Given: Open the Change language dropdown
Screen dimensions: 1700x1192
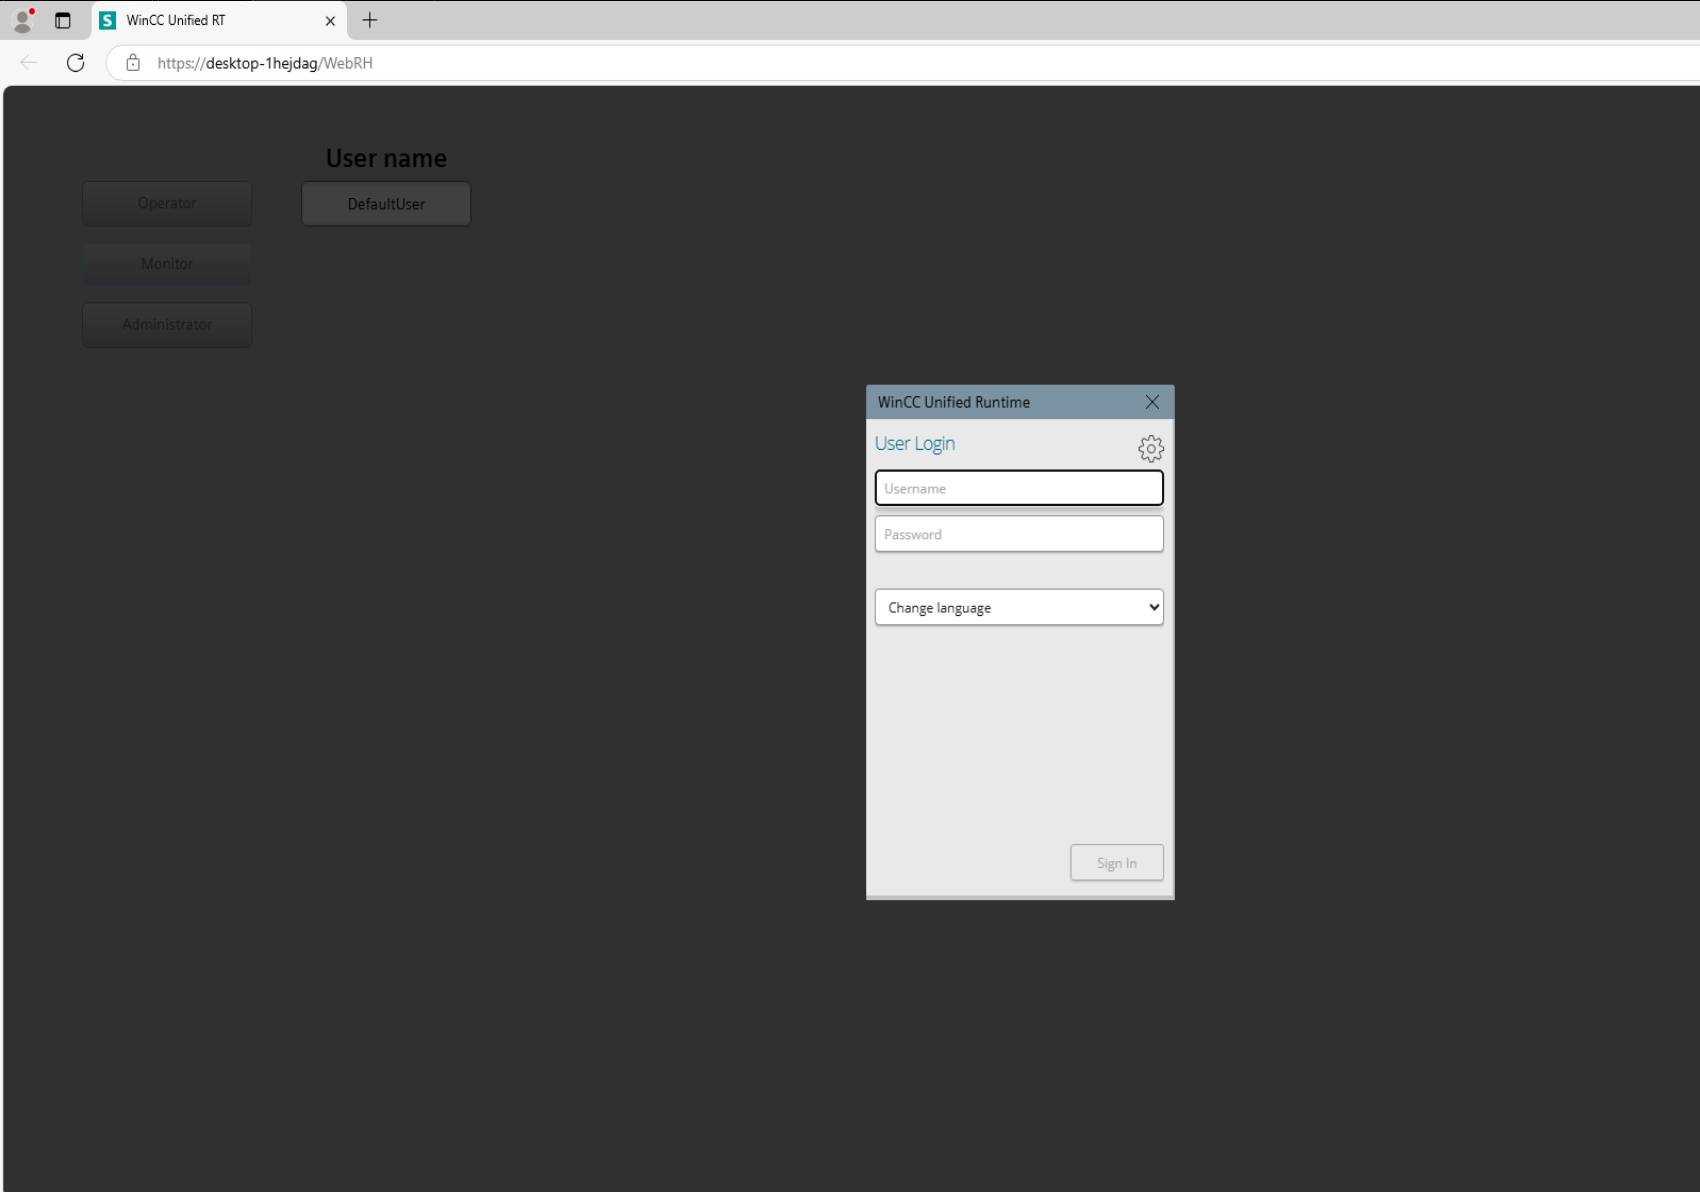Looking at the screenshot, I should [1019, 607].
